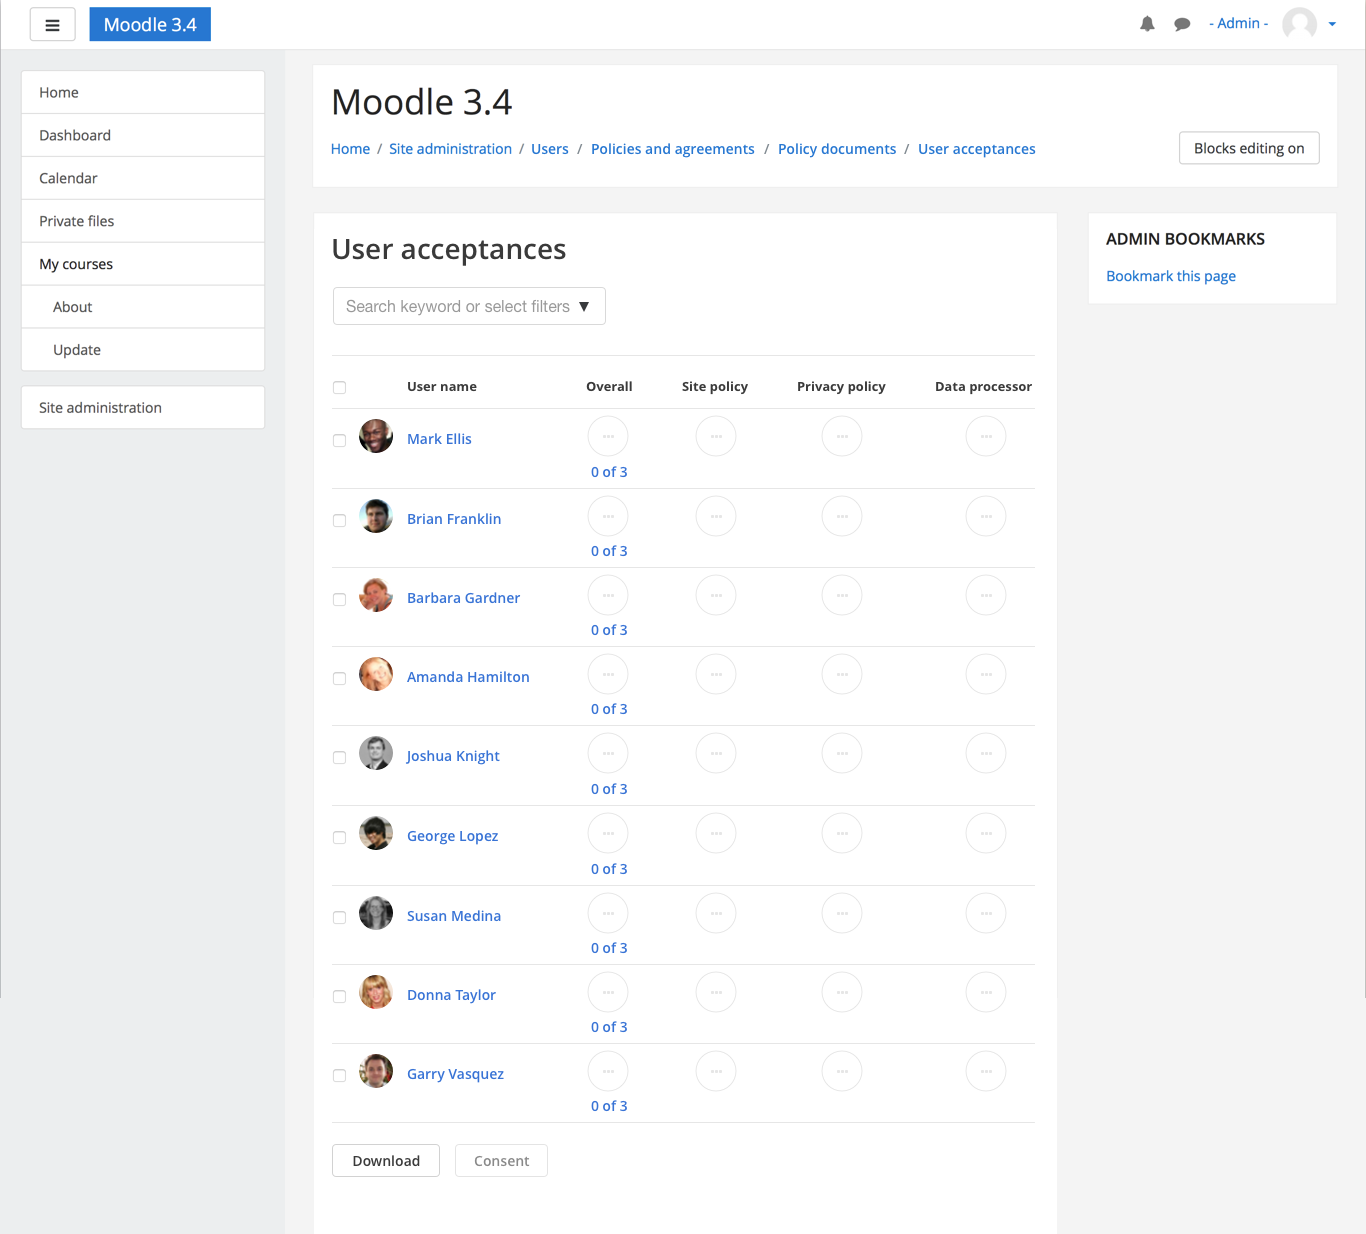1366x1234 pixels.
Task: Tick the select-all checkbox in header
Action: pos(339,387)
